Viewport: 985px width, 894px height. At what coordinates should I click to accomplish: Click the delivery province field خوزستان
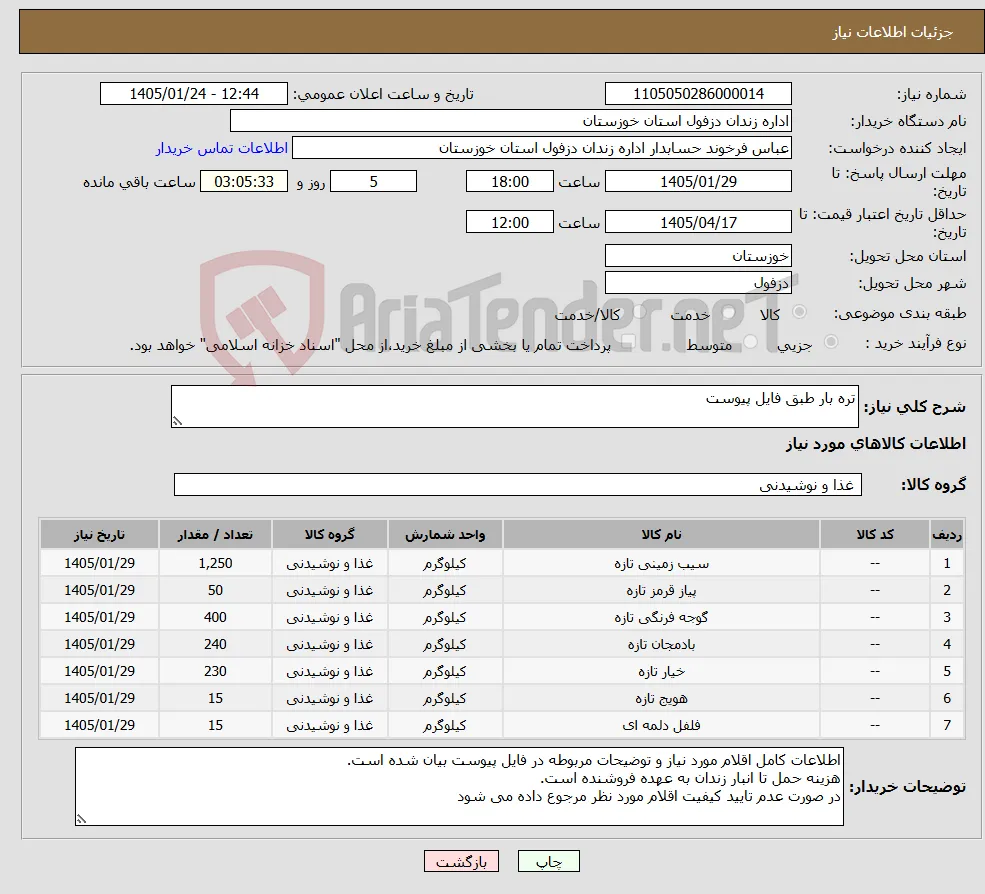point(698,256)
